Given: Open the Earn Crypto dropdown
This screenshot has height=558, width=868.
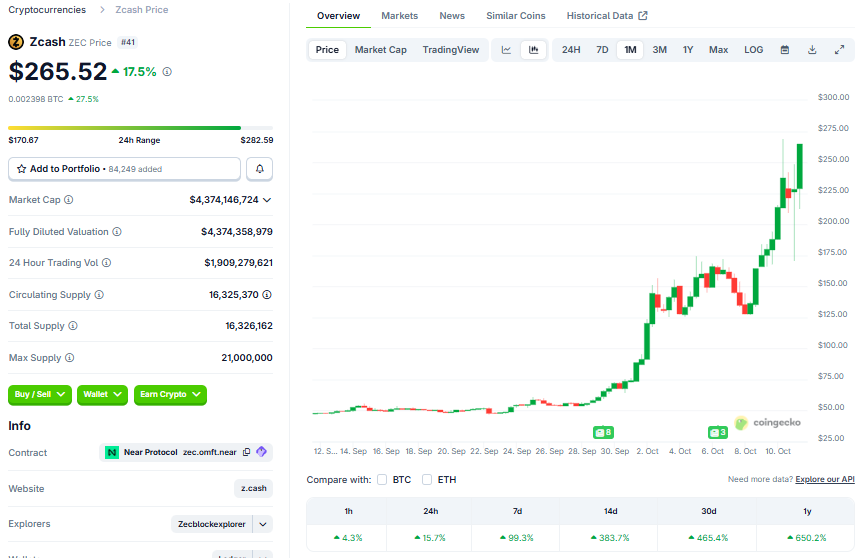Looking at the screenshot, I should (x=170, y=395).
